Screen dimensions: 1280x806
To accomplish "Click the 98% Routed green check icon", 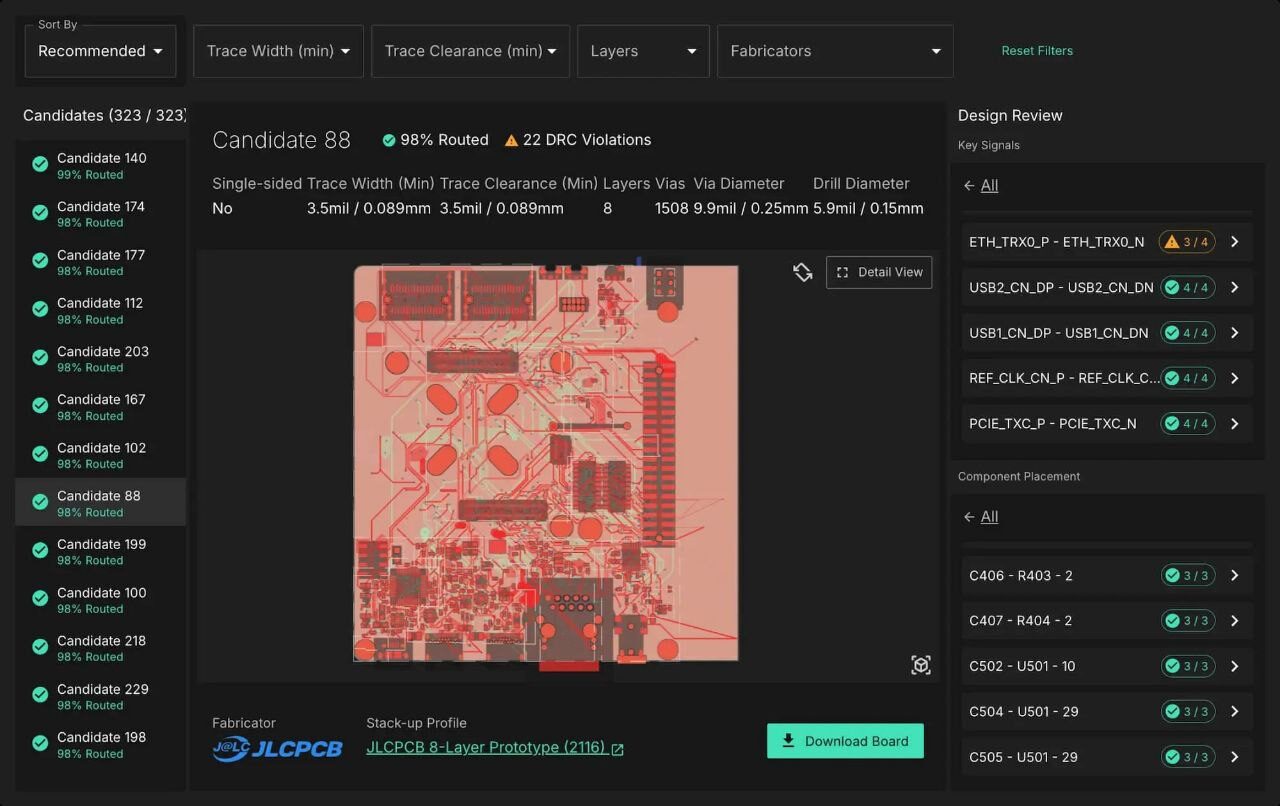I will click(389, 141).
